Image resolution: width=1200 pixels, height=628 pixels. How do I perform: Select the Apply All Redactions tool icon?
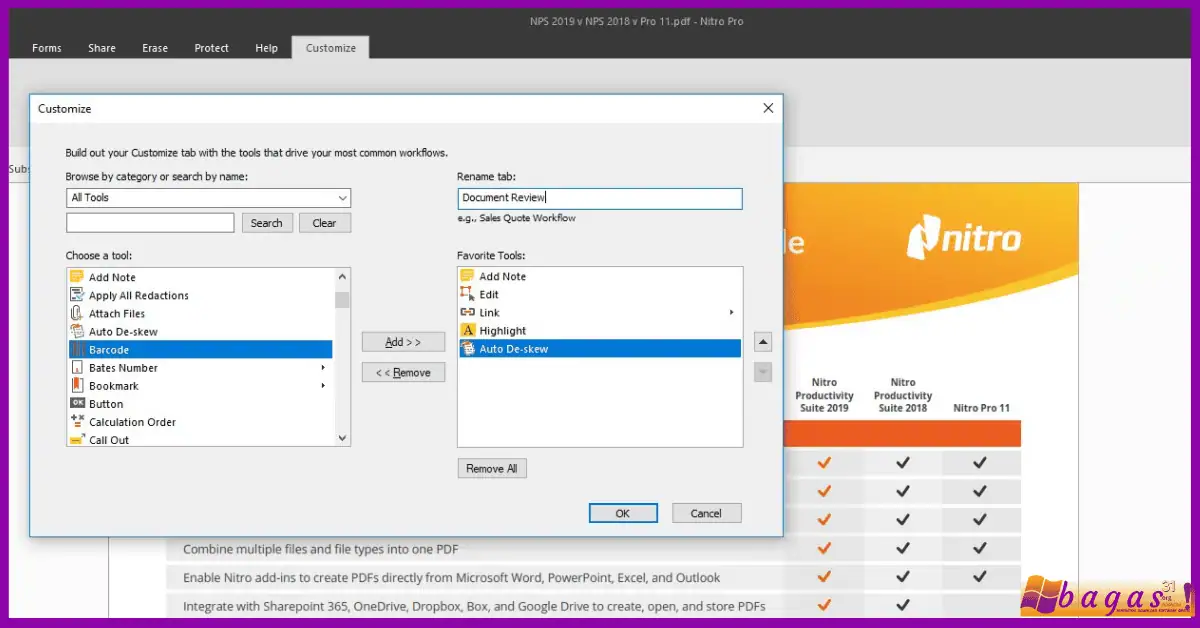[77, 295]
